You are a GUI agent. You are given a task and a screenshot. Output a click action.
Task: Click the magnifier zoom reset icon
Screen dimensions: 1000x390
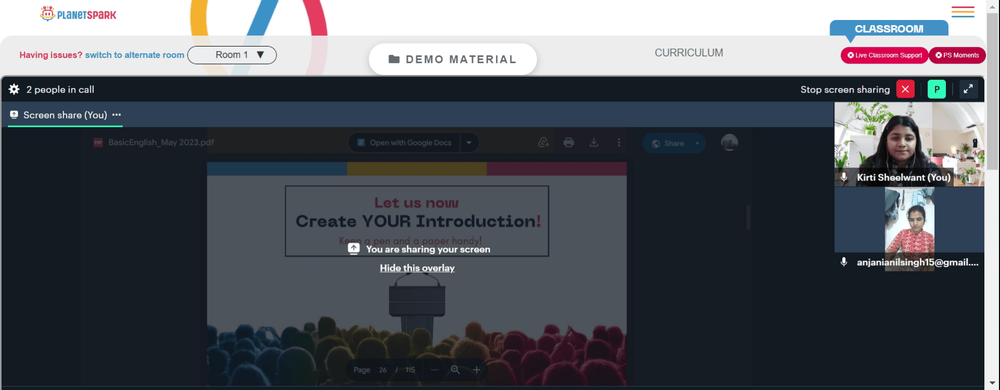point(455,370)
